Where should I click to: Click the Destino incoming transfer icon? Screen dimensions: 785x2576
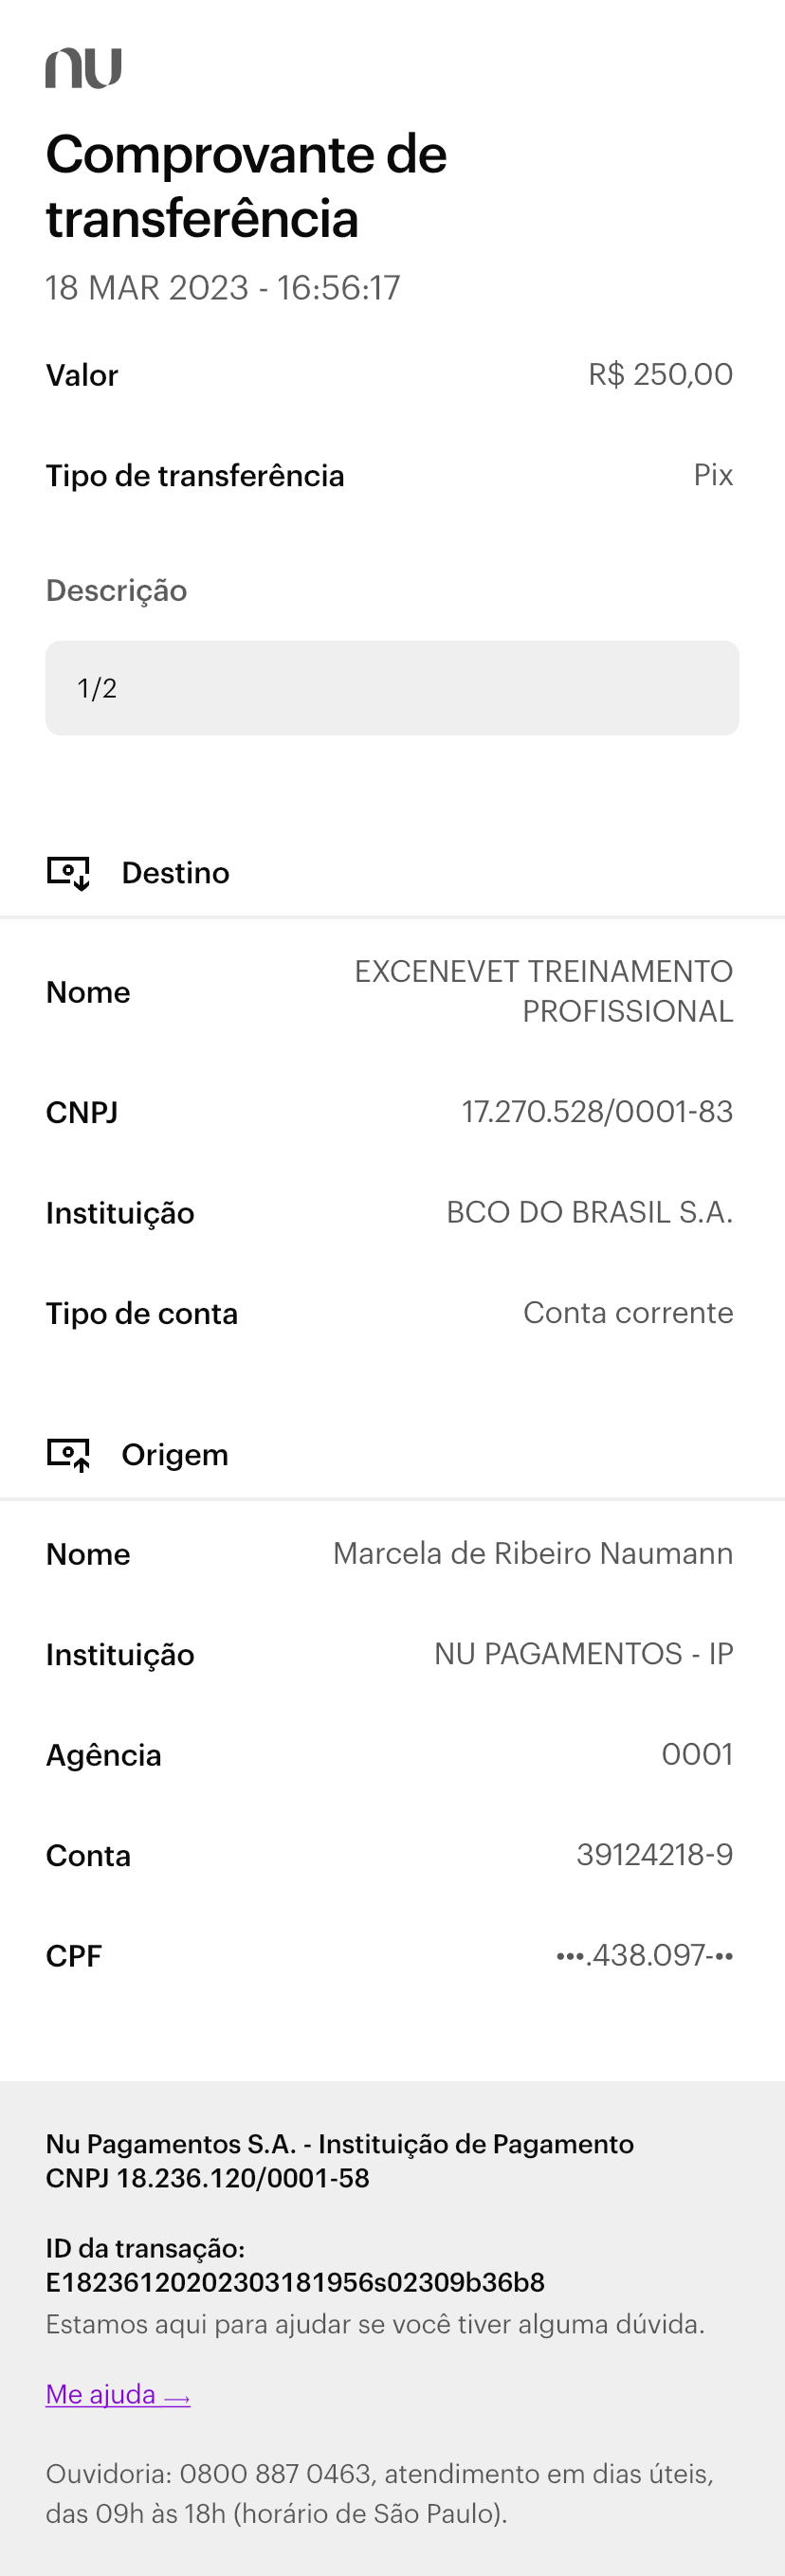pos(68,872)
